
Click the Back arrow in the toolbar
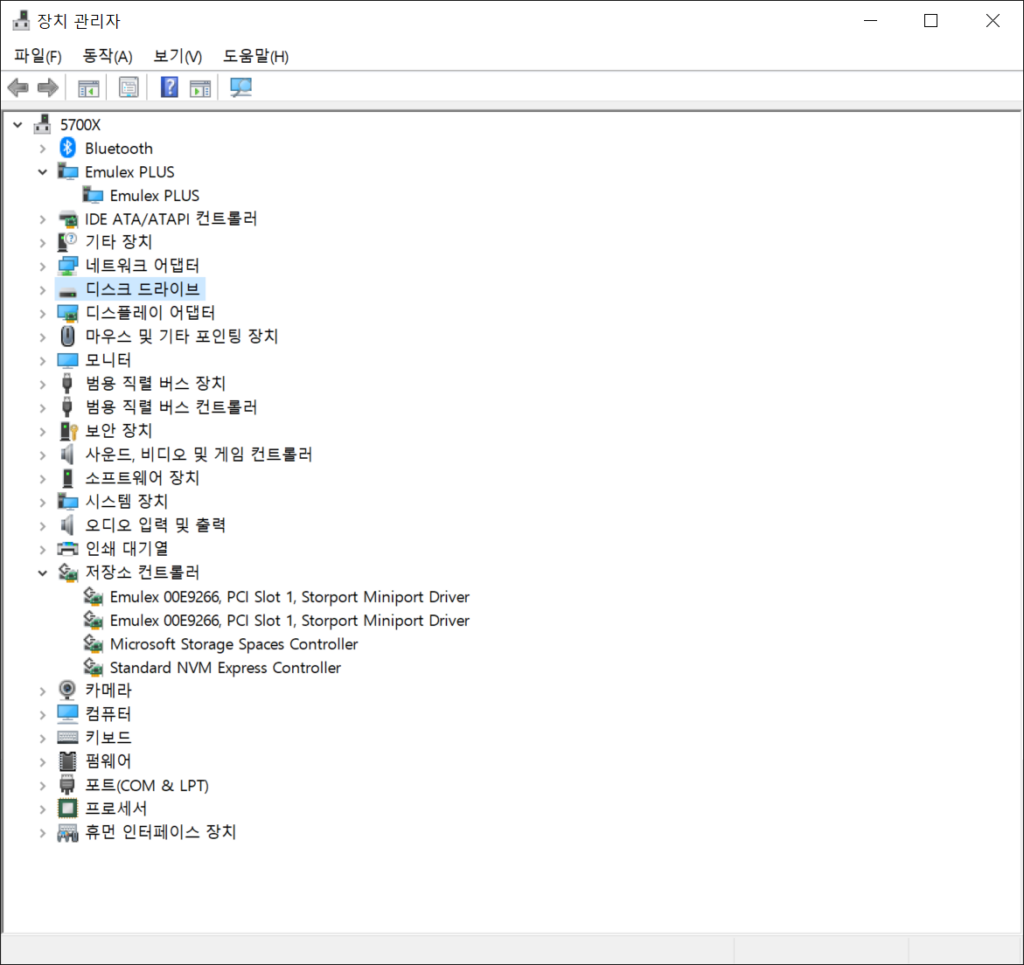click(18, 88)
